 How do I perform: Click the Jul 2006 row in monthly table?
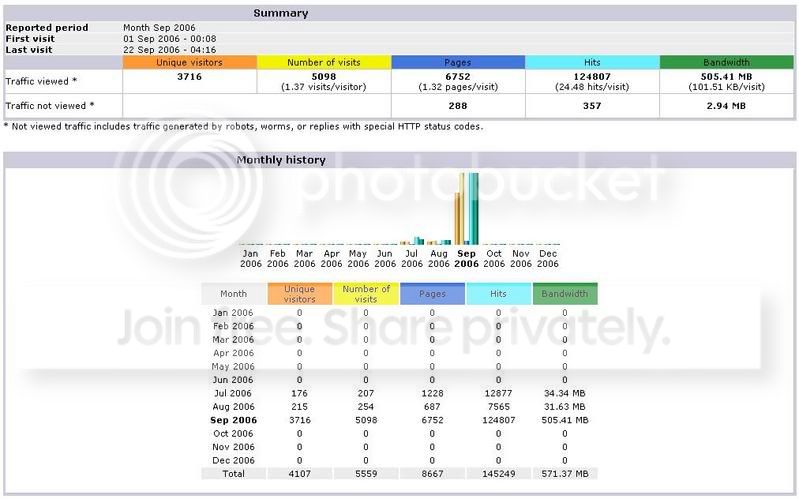click(x=400, y=393)
